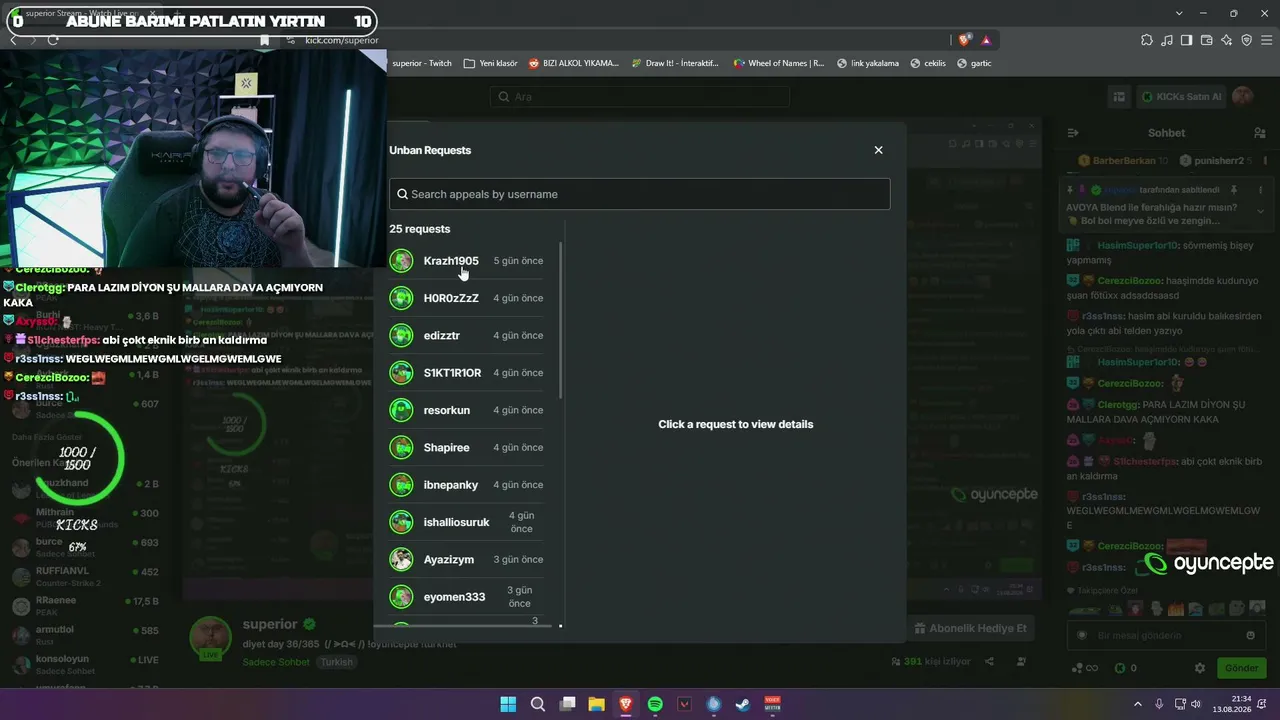Open chat settings gear icon
The image size is (1280, 720).
pyautogui.click(x=1200, y=668)
